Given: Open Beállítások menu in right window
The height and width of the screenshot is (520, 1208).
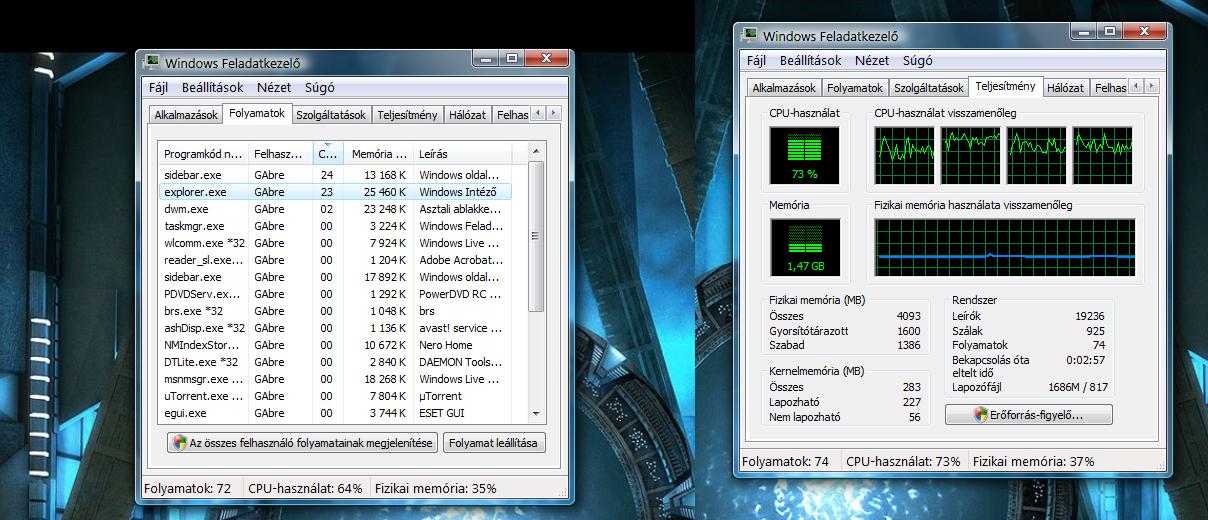Looking at the screenshot, I should (811, 60).
